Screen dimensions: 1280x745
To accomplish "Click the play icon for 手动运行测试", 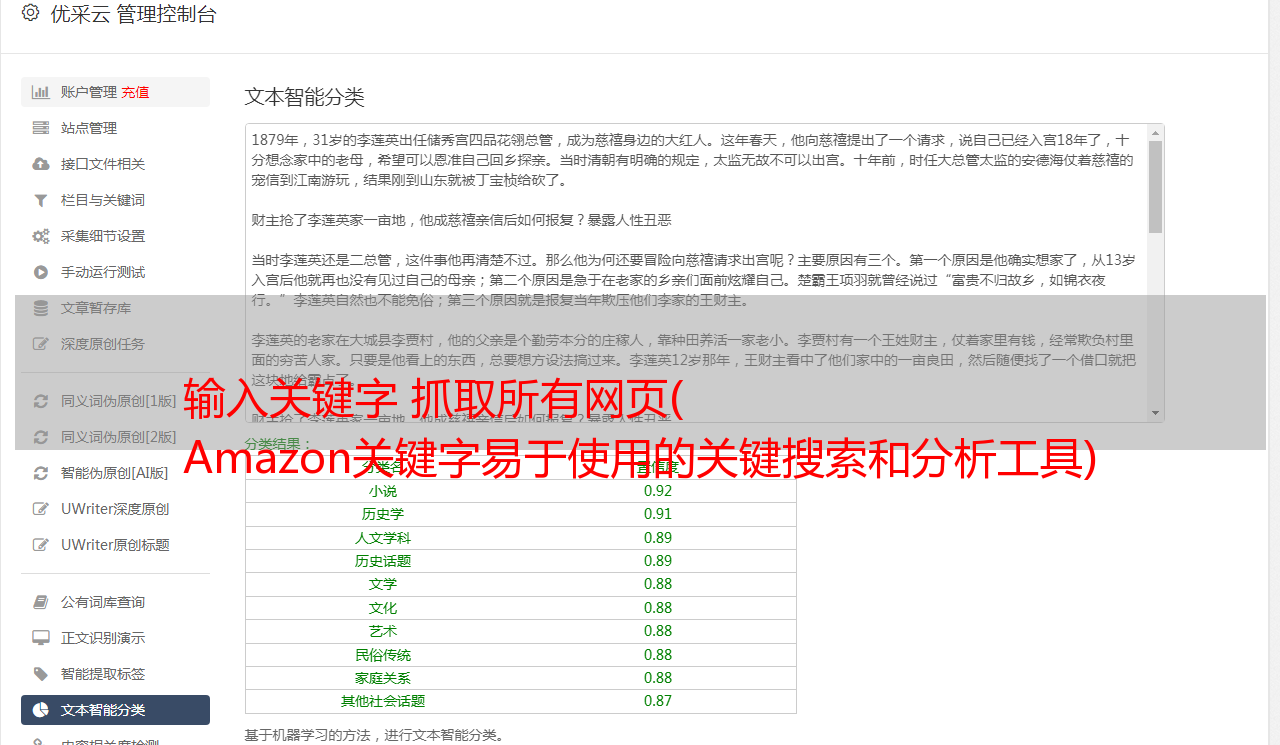I will (x=41, y=272).
